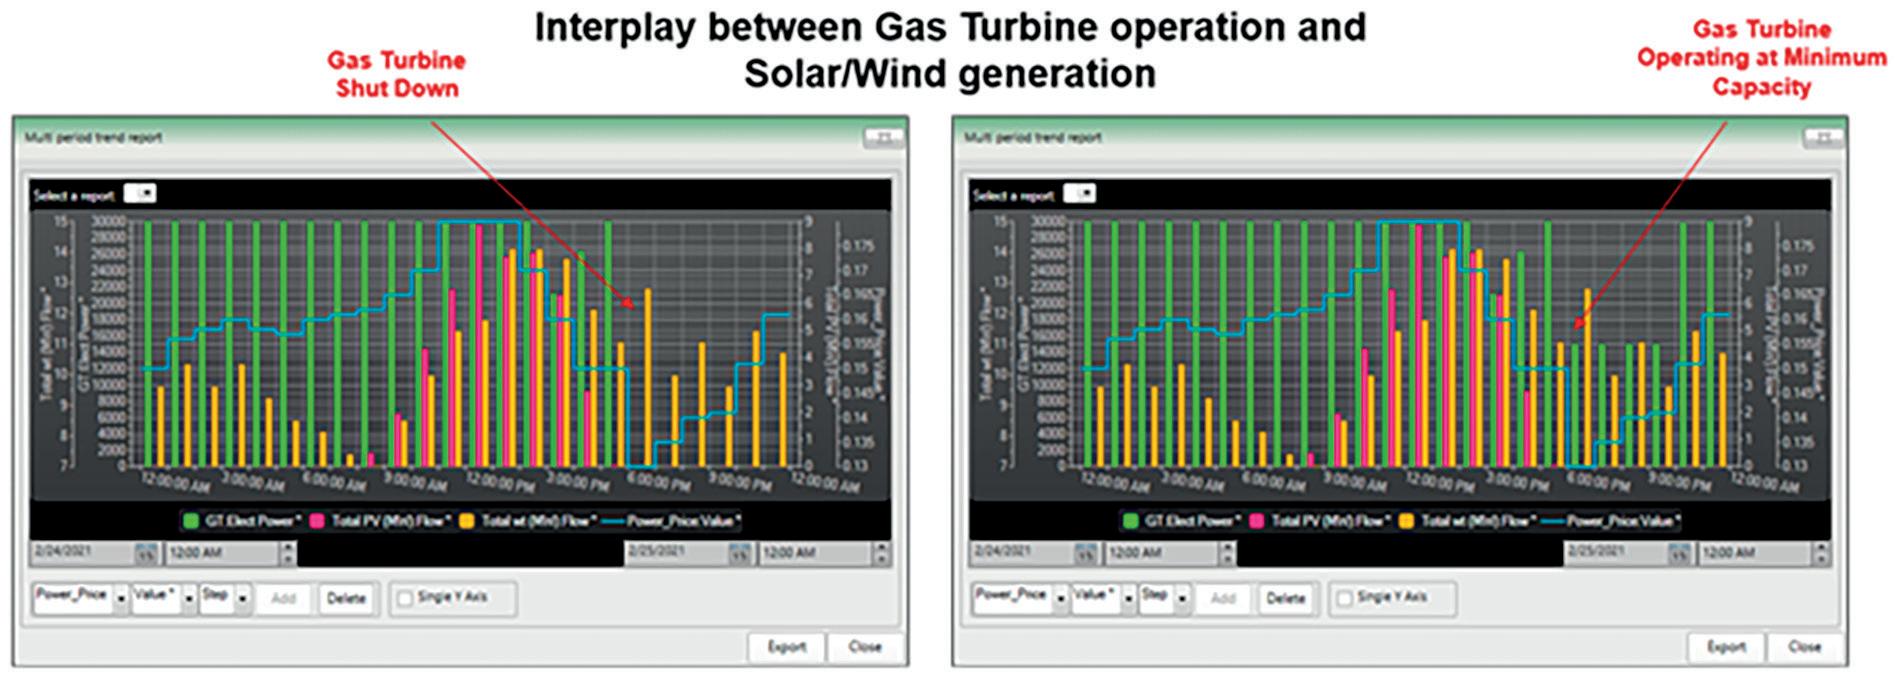Tick Single Y Axis checkbox in right window
The height and width of the screenshot is (678, 1899).
pyautogui.click(x=1345, y=598)
